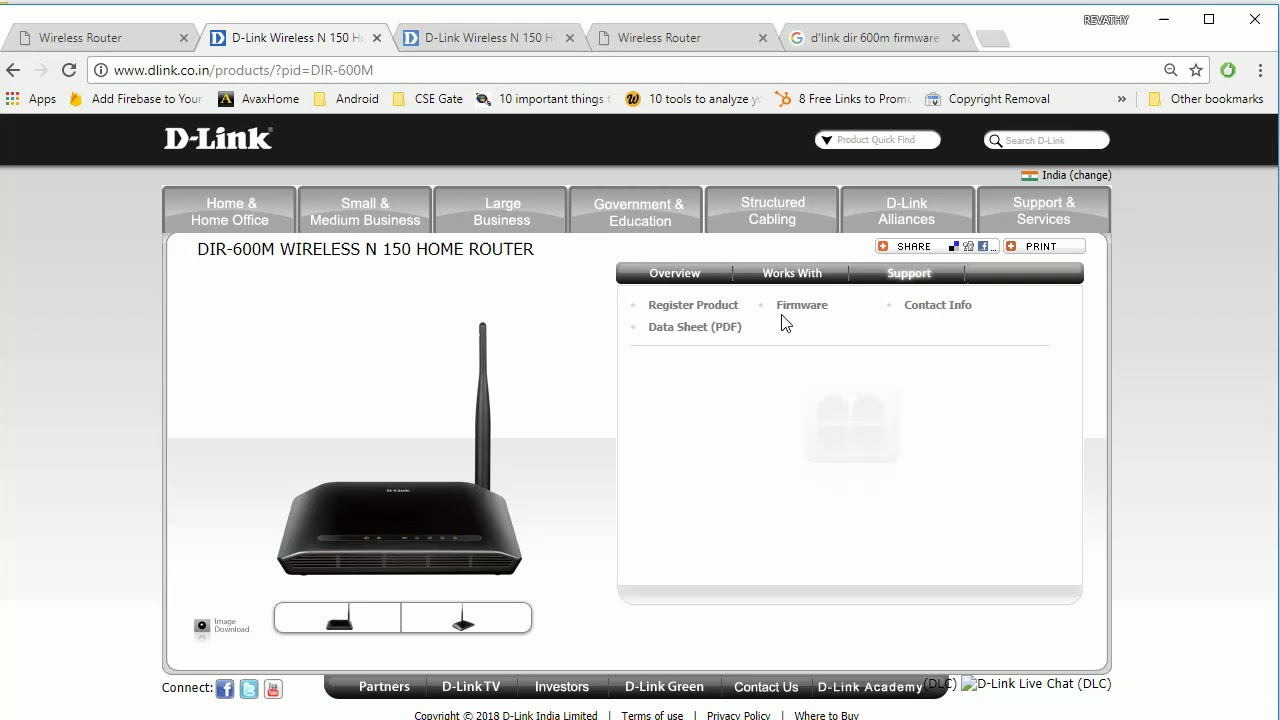Click the site info icon before URL
Screen dimensions: 1280x720
[x=101, y=70]
